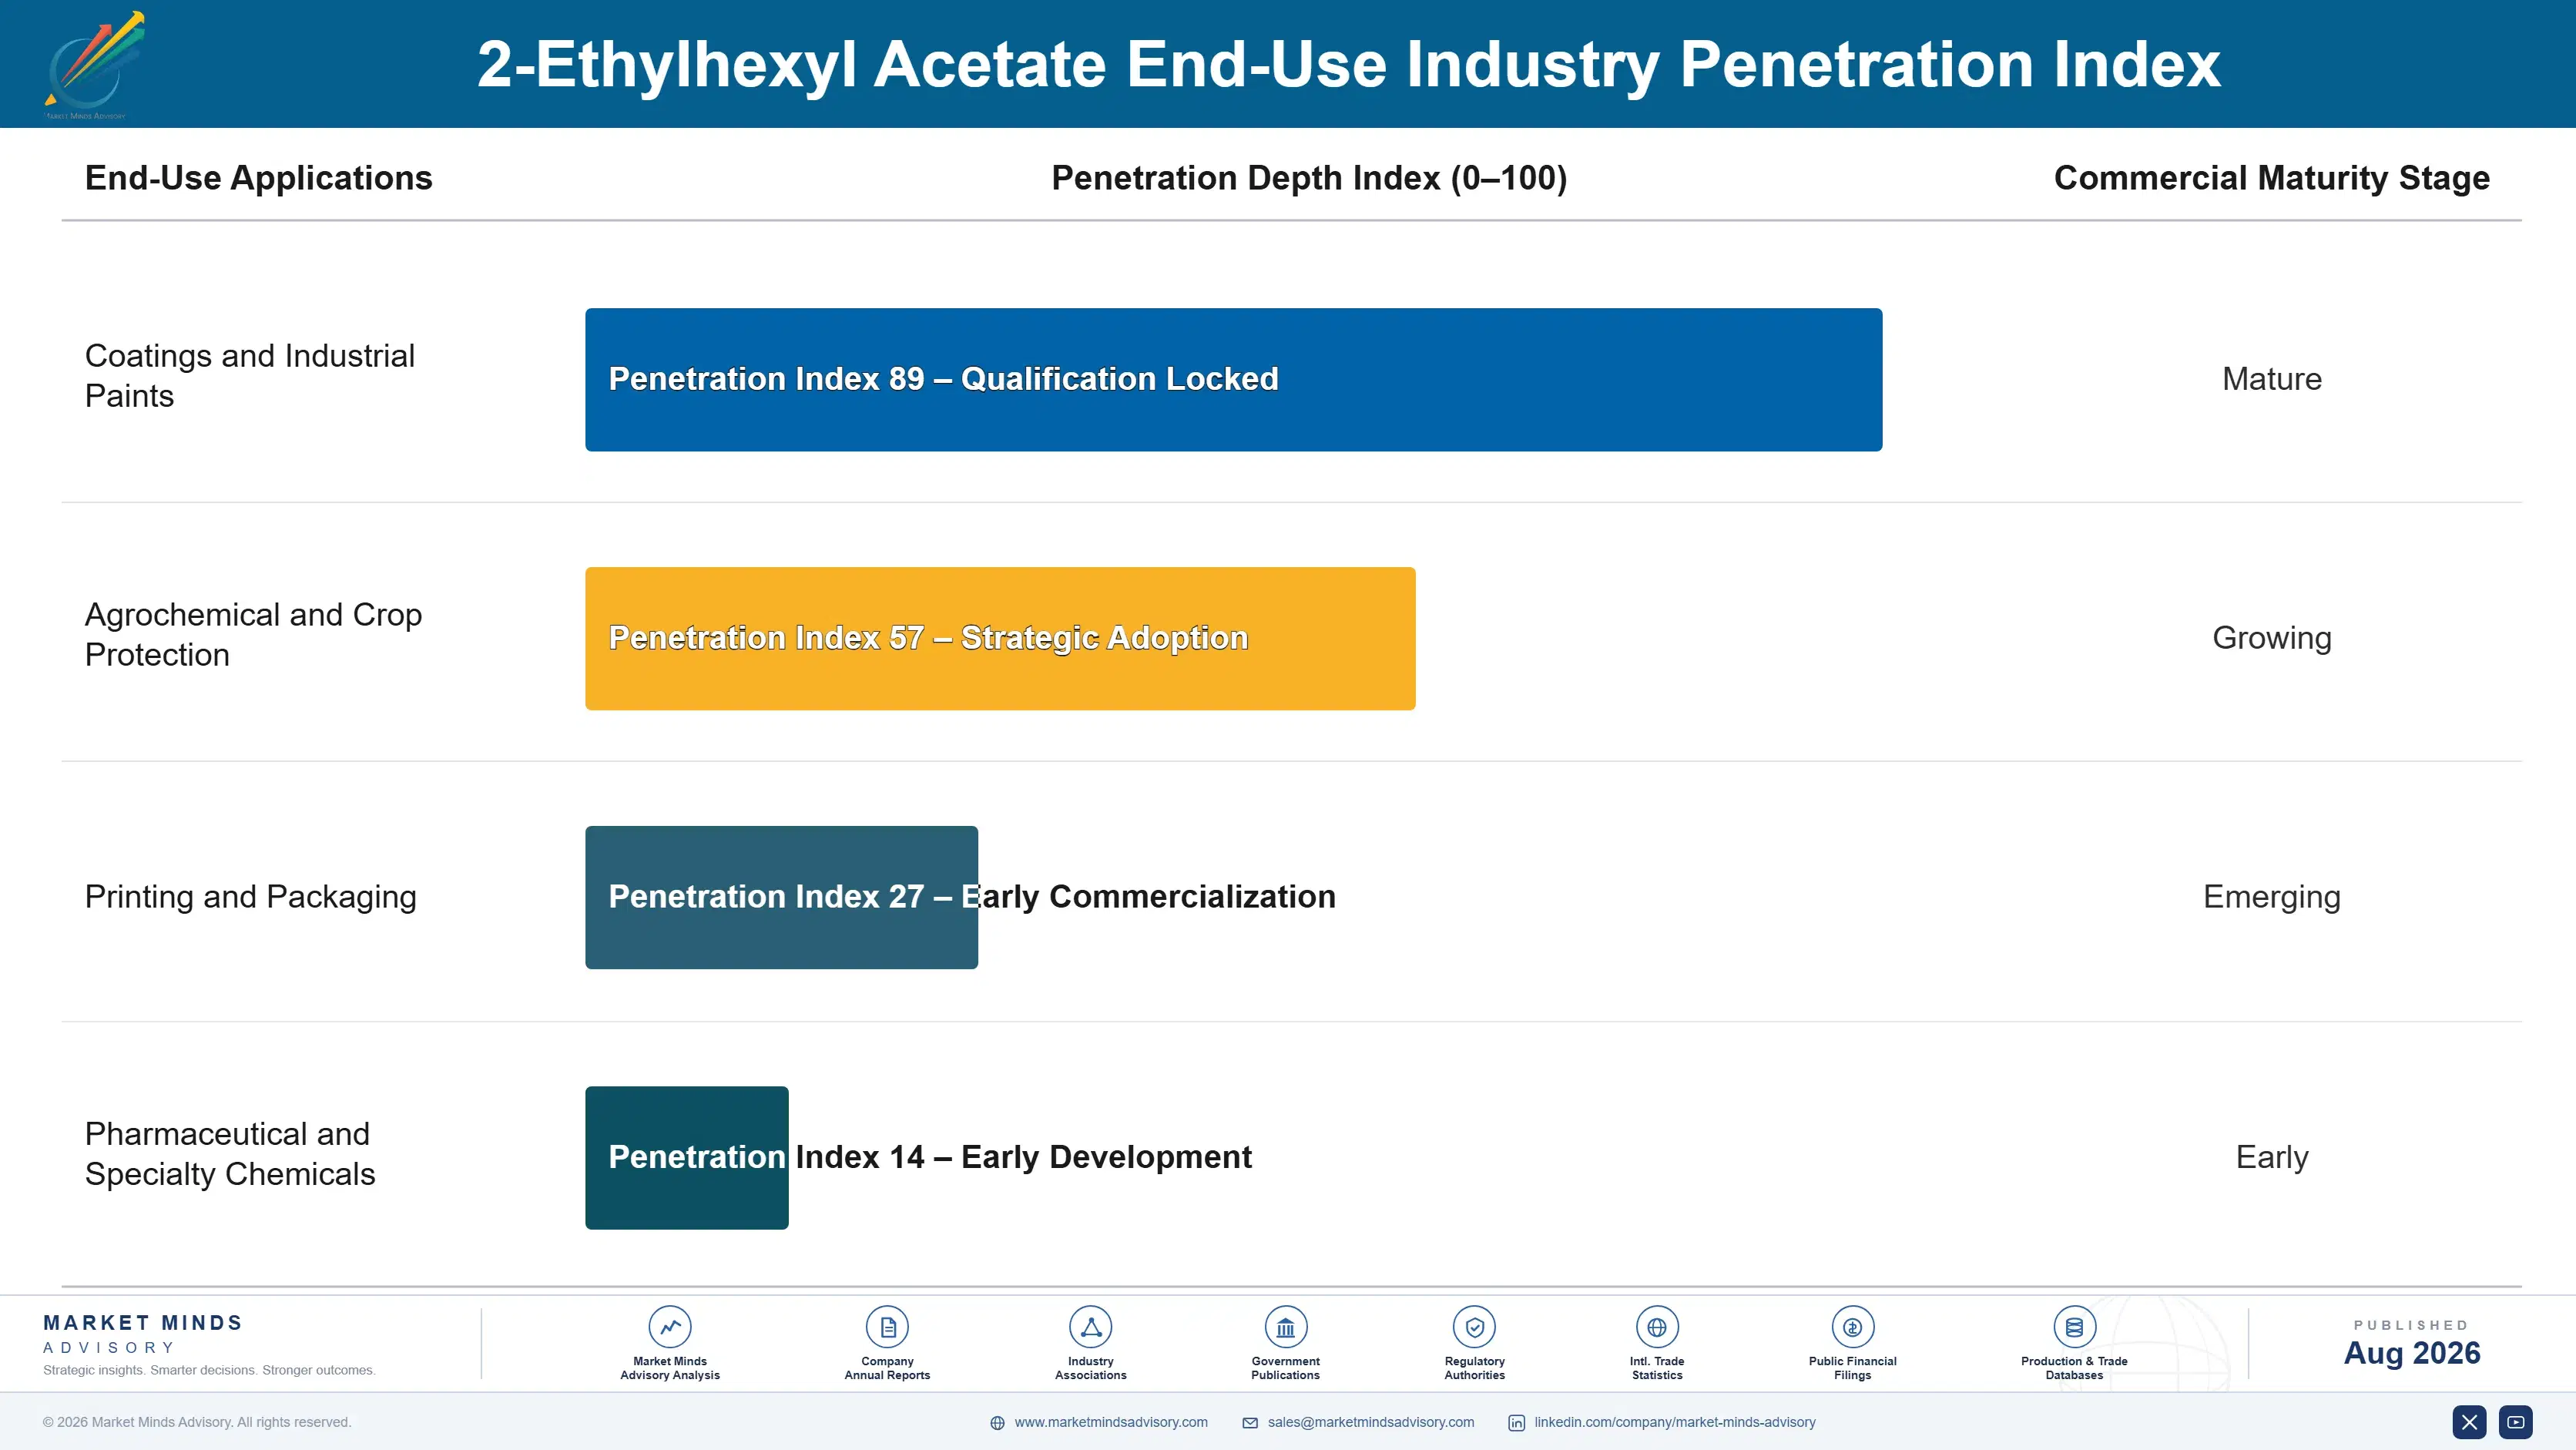Click the Public Financial Filings icon
This screenshot has height=1450, width=2576.
coord(1852,1327)
